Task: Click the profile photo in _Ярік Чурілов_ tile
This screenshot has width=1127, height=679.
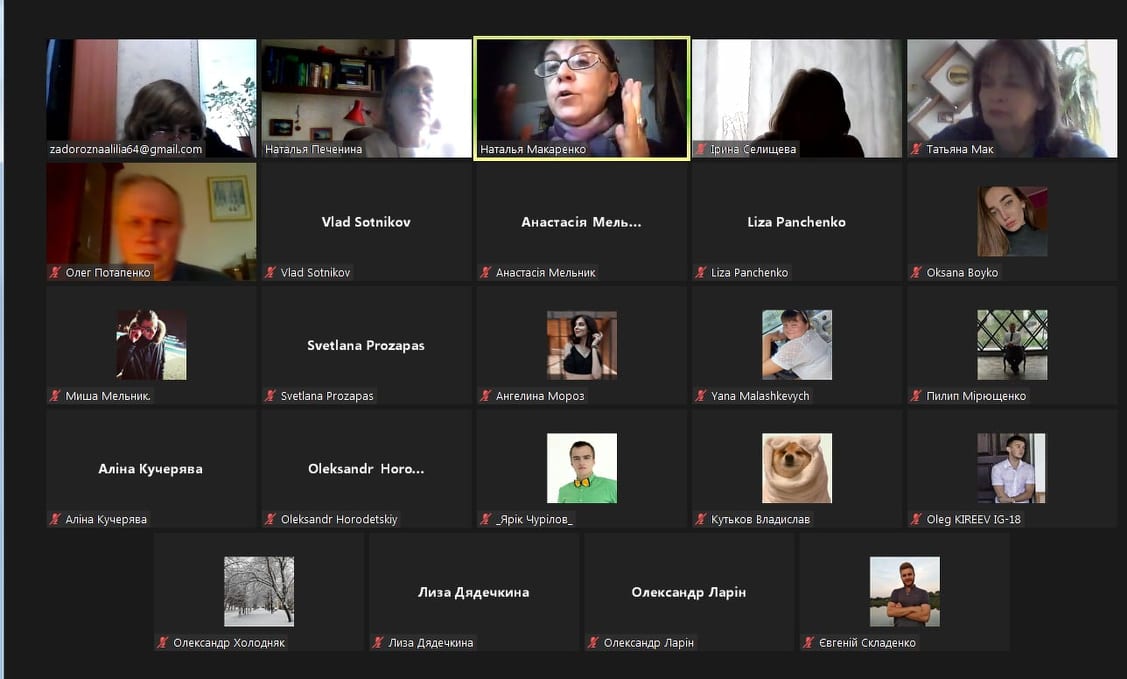Action: [x=581, y=468]
